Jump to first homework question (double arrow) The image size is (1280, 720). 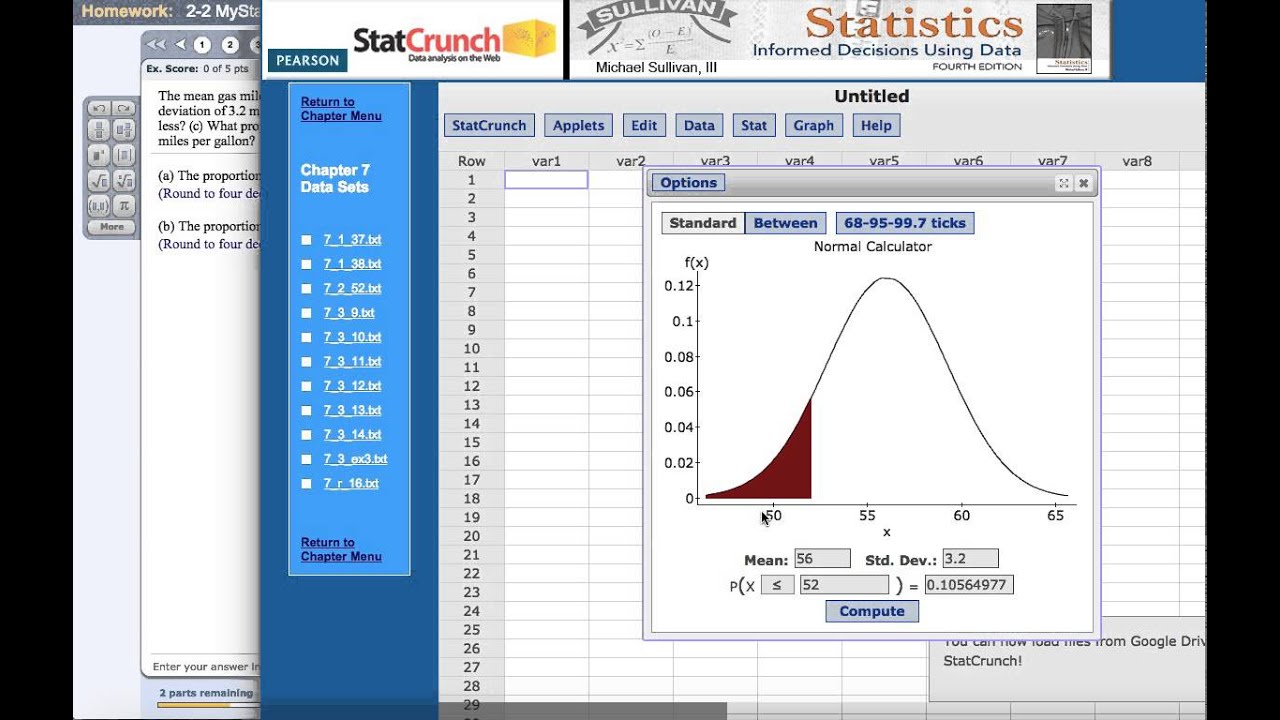[x=156, y=44]
